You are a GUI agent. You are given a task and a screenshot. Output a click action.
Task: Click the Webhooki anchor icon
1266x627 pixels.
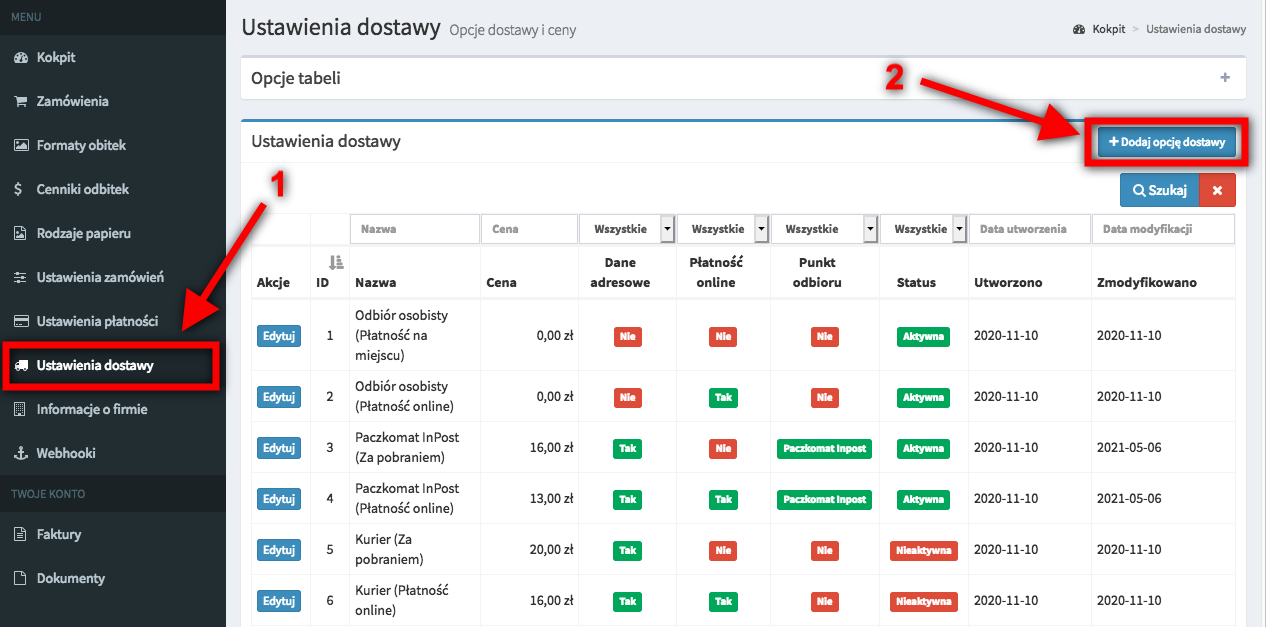20,454
